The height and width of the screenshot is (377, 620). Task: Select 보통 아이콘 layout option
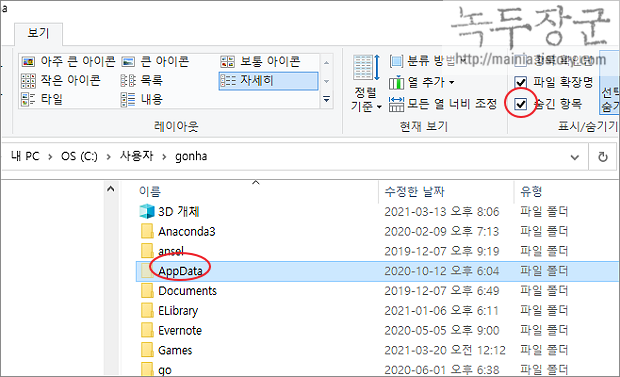pos(260,61)
